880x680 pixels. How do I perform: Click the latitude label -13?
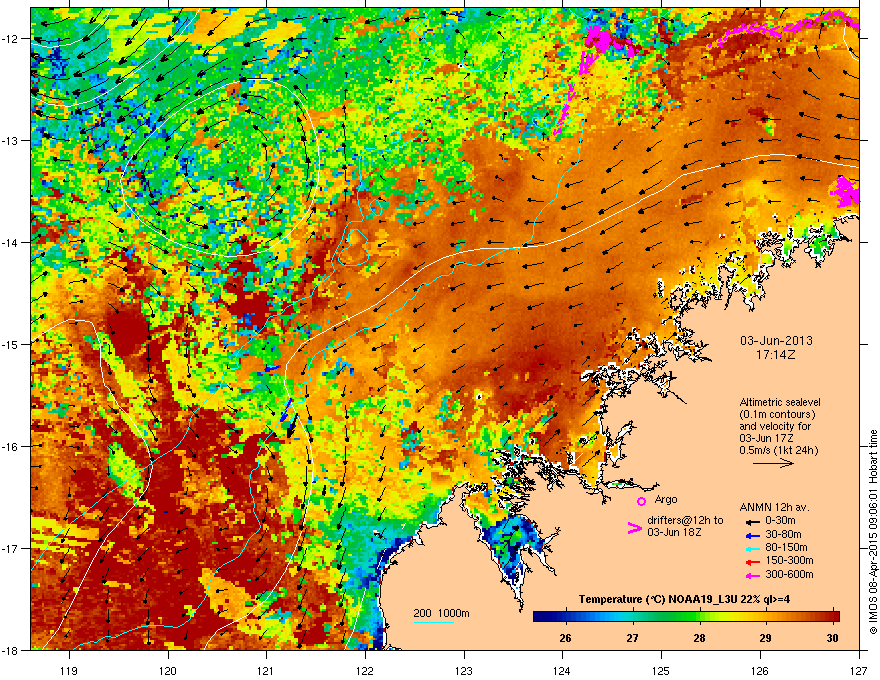click(x=10, y=140)
